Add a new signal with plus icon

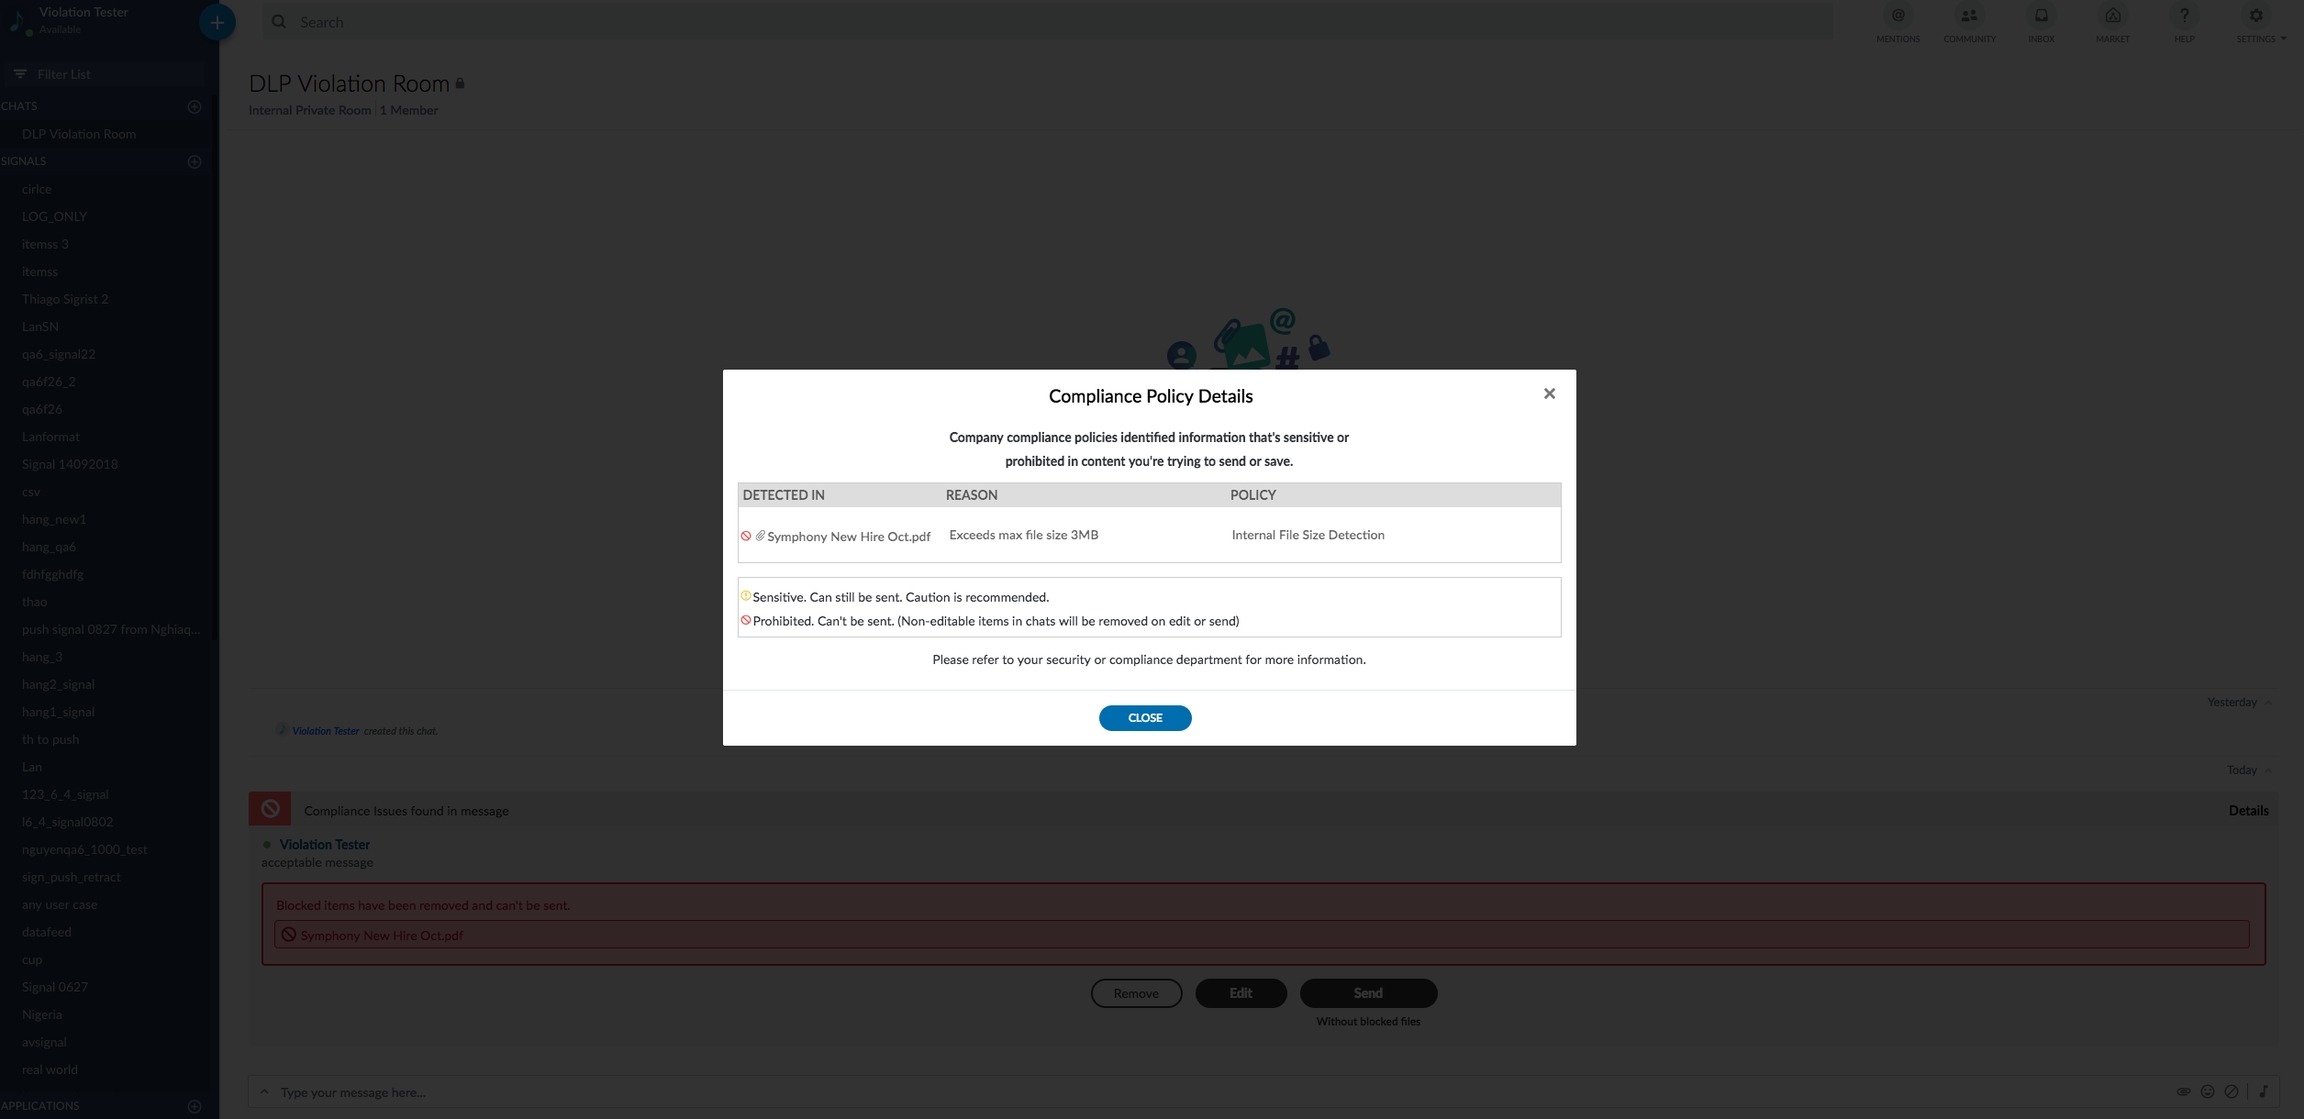194,161
